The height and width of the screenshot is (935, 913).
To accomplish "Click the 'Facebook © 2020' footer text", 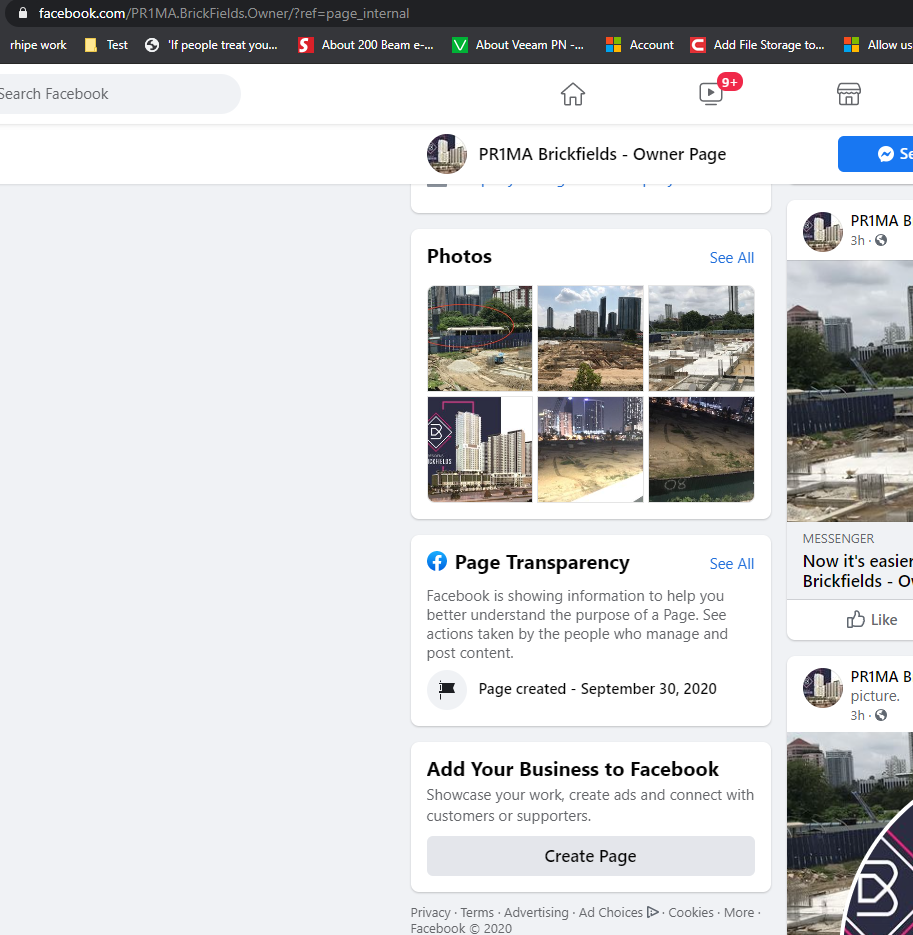I will click(461, 928).
